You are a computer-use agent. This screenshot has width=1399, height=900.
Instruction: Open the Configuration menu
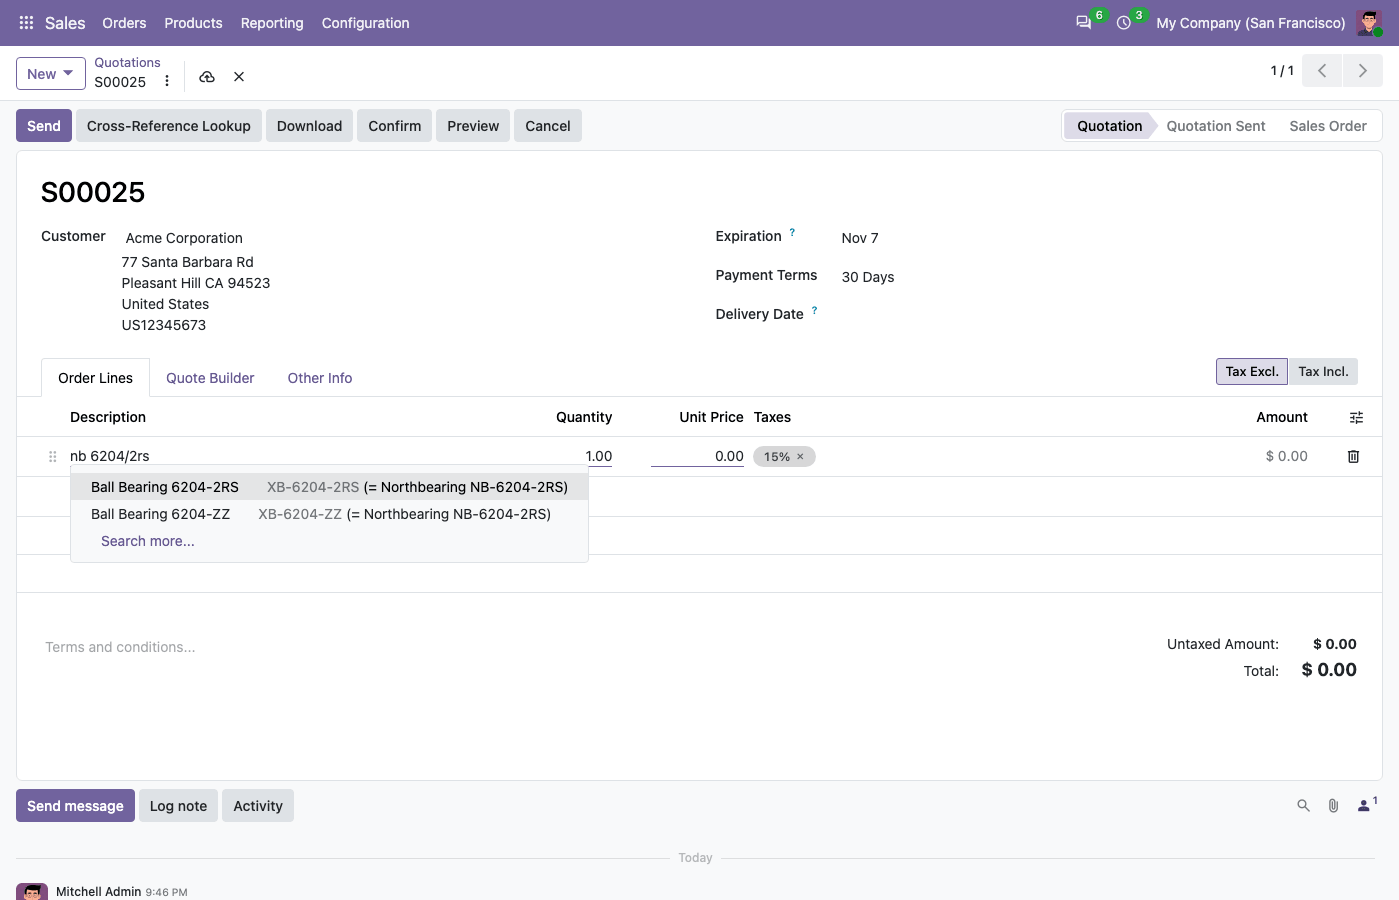click(x=365, y=23)
